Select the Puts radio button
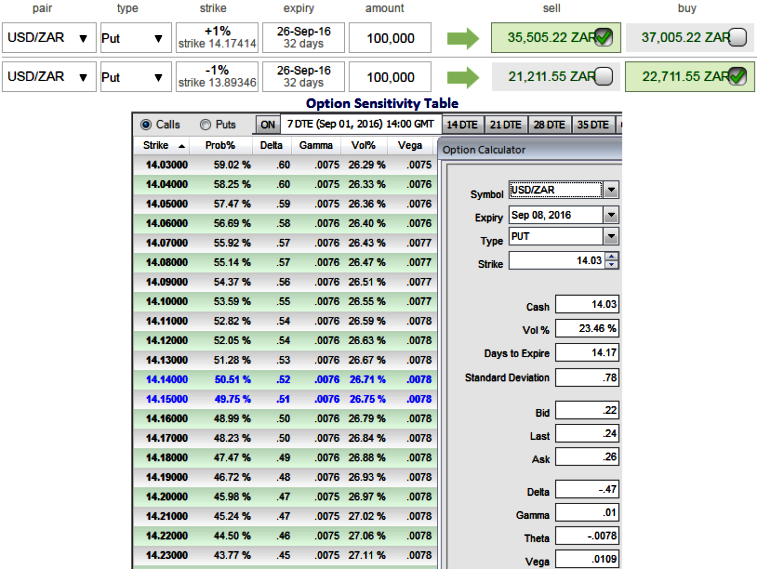 pos(206,125)
